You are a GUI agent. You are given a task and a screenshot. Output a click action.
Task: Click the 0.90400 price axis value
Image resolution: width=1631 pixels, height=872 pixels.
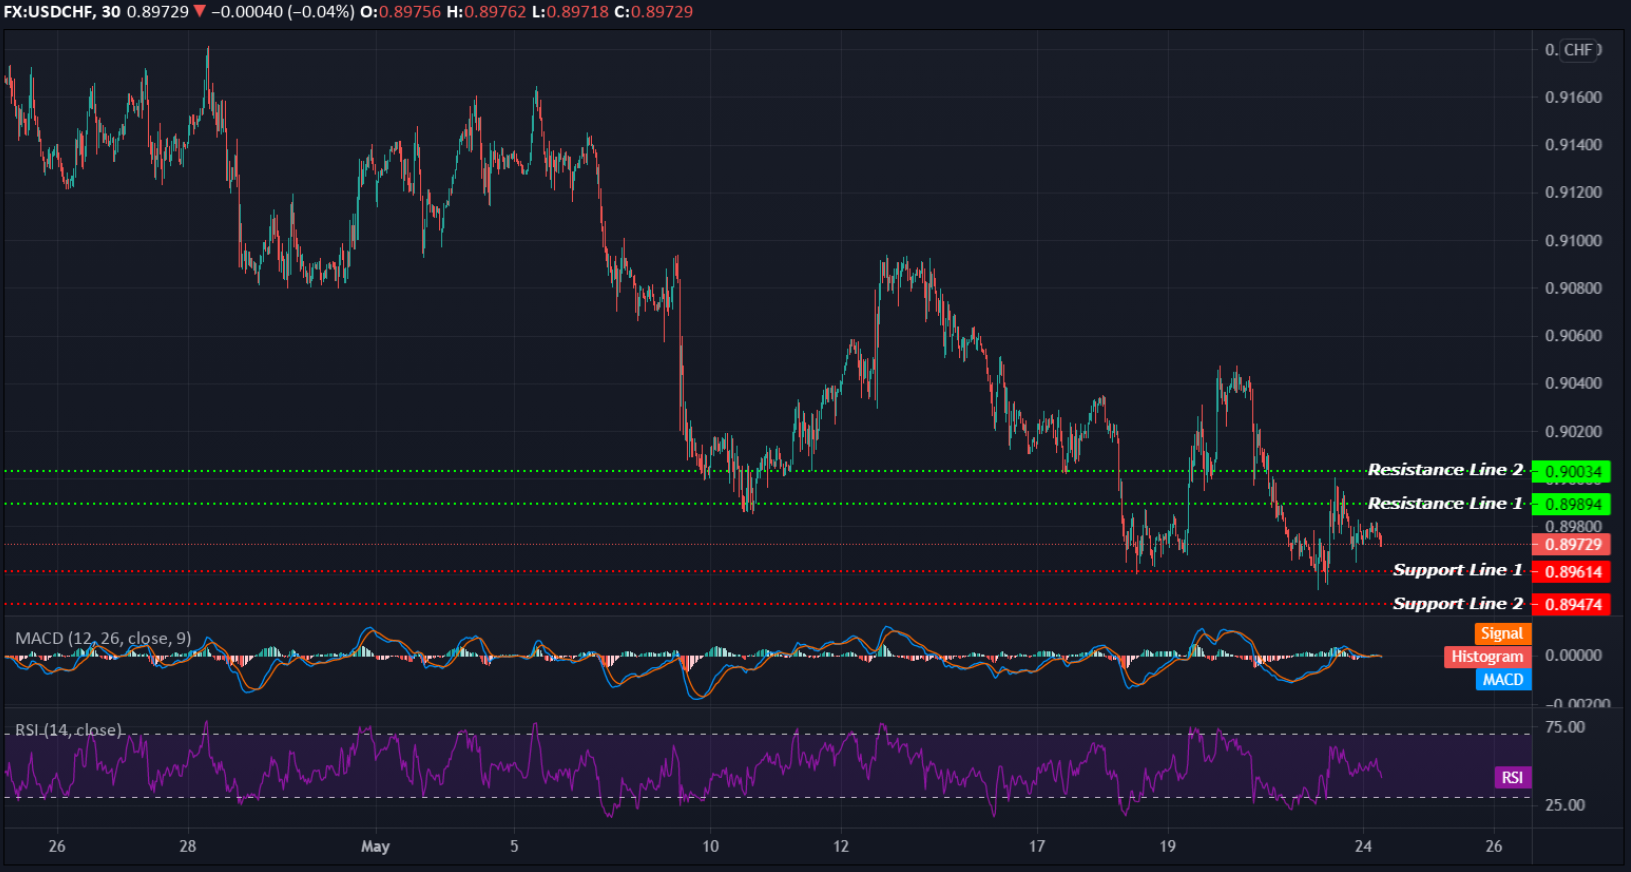[1573, 384]
